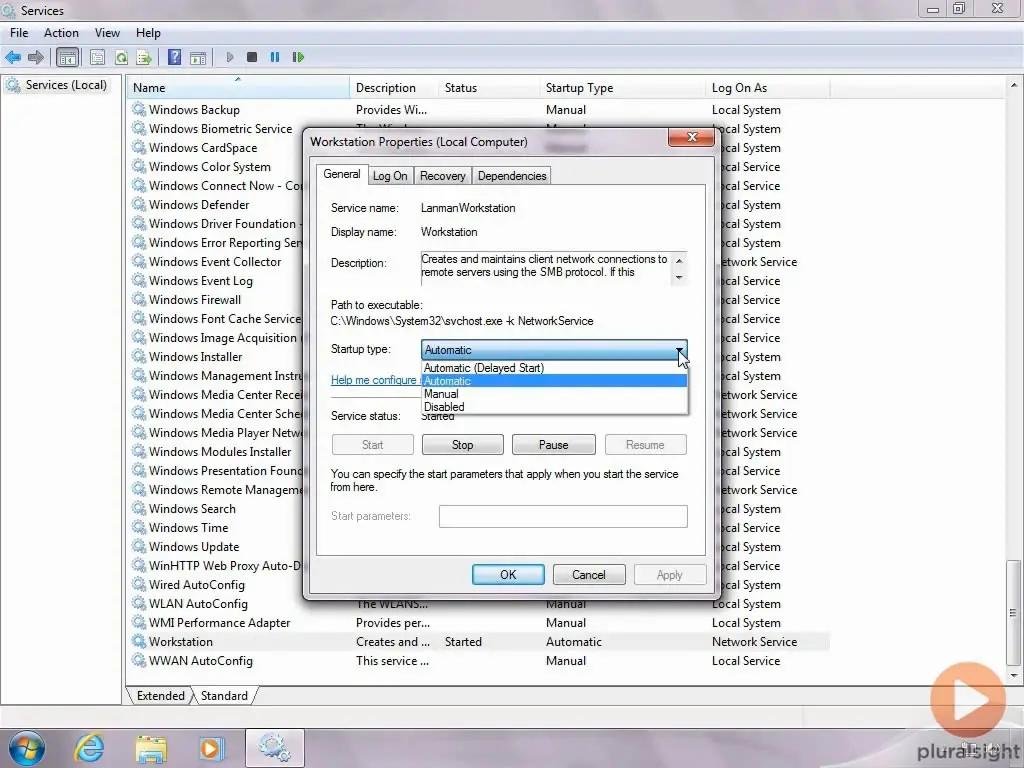
Task: Switch to Extended view tab
Action: [160, 696]
